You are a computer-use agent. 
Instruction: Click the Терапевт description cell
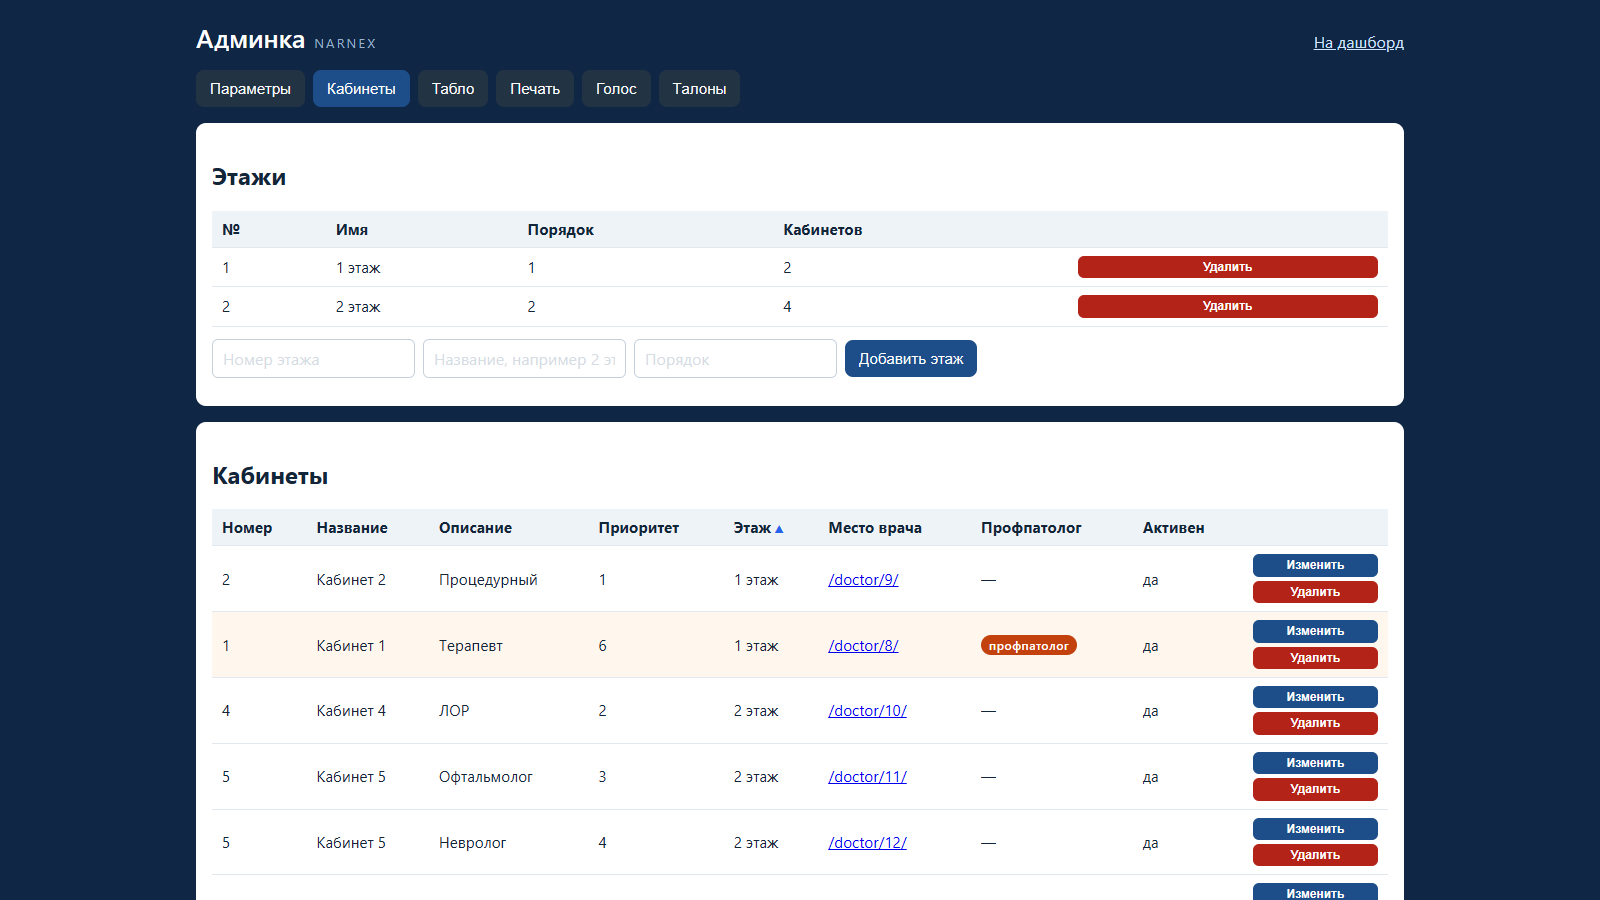tap(471, 646)
